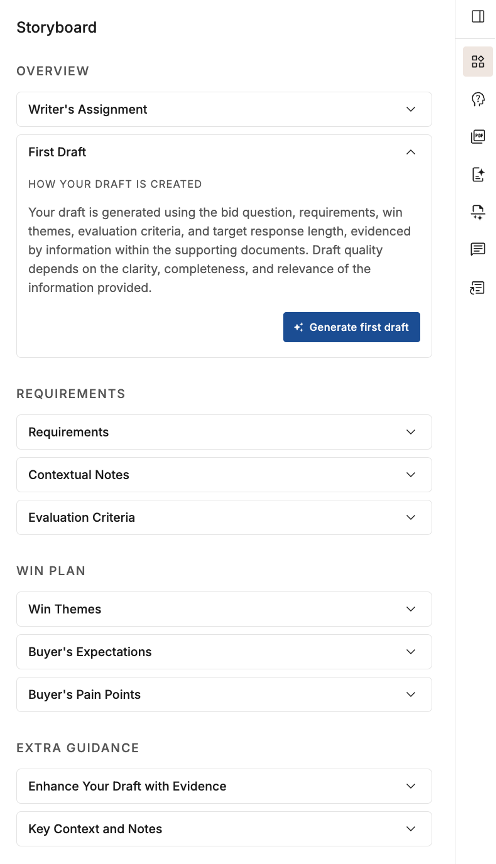Collapse the First Draft section
Screen dimensions: 496x864
(x=411, y=152)
